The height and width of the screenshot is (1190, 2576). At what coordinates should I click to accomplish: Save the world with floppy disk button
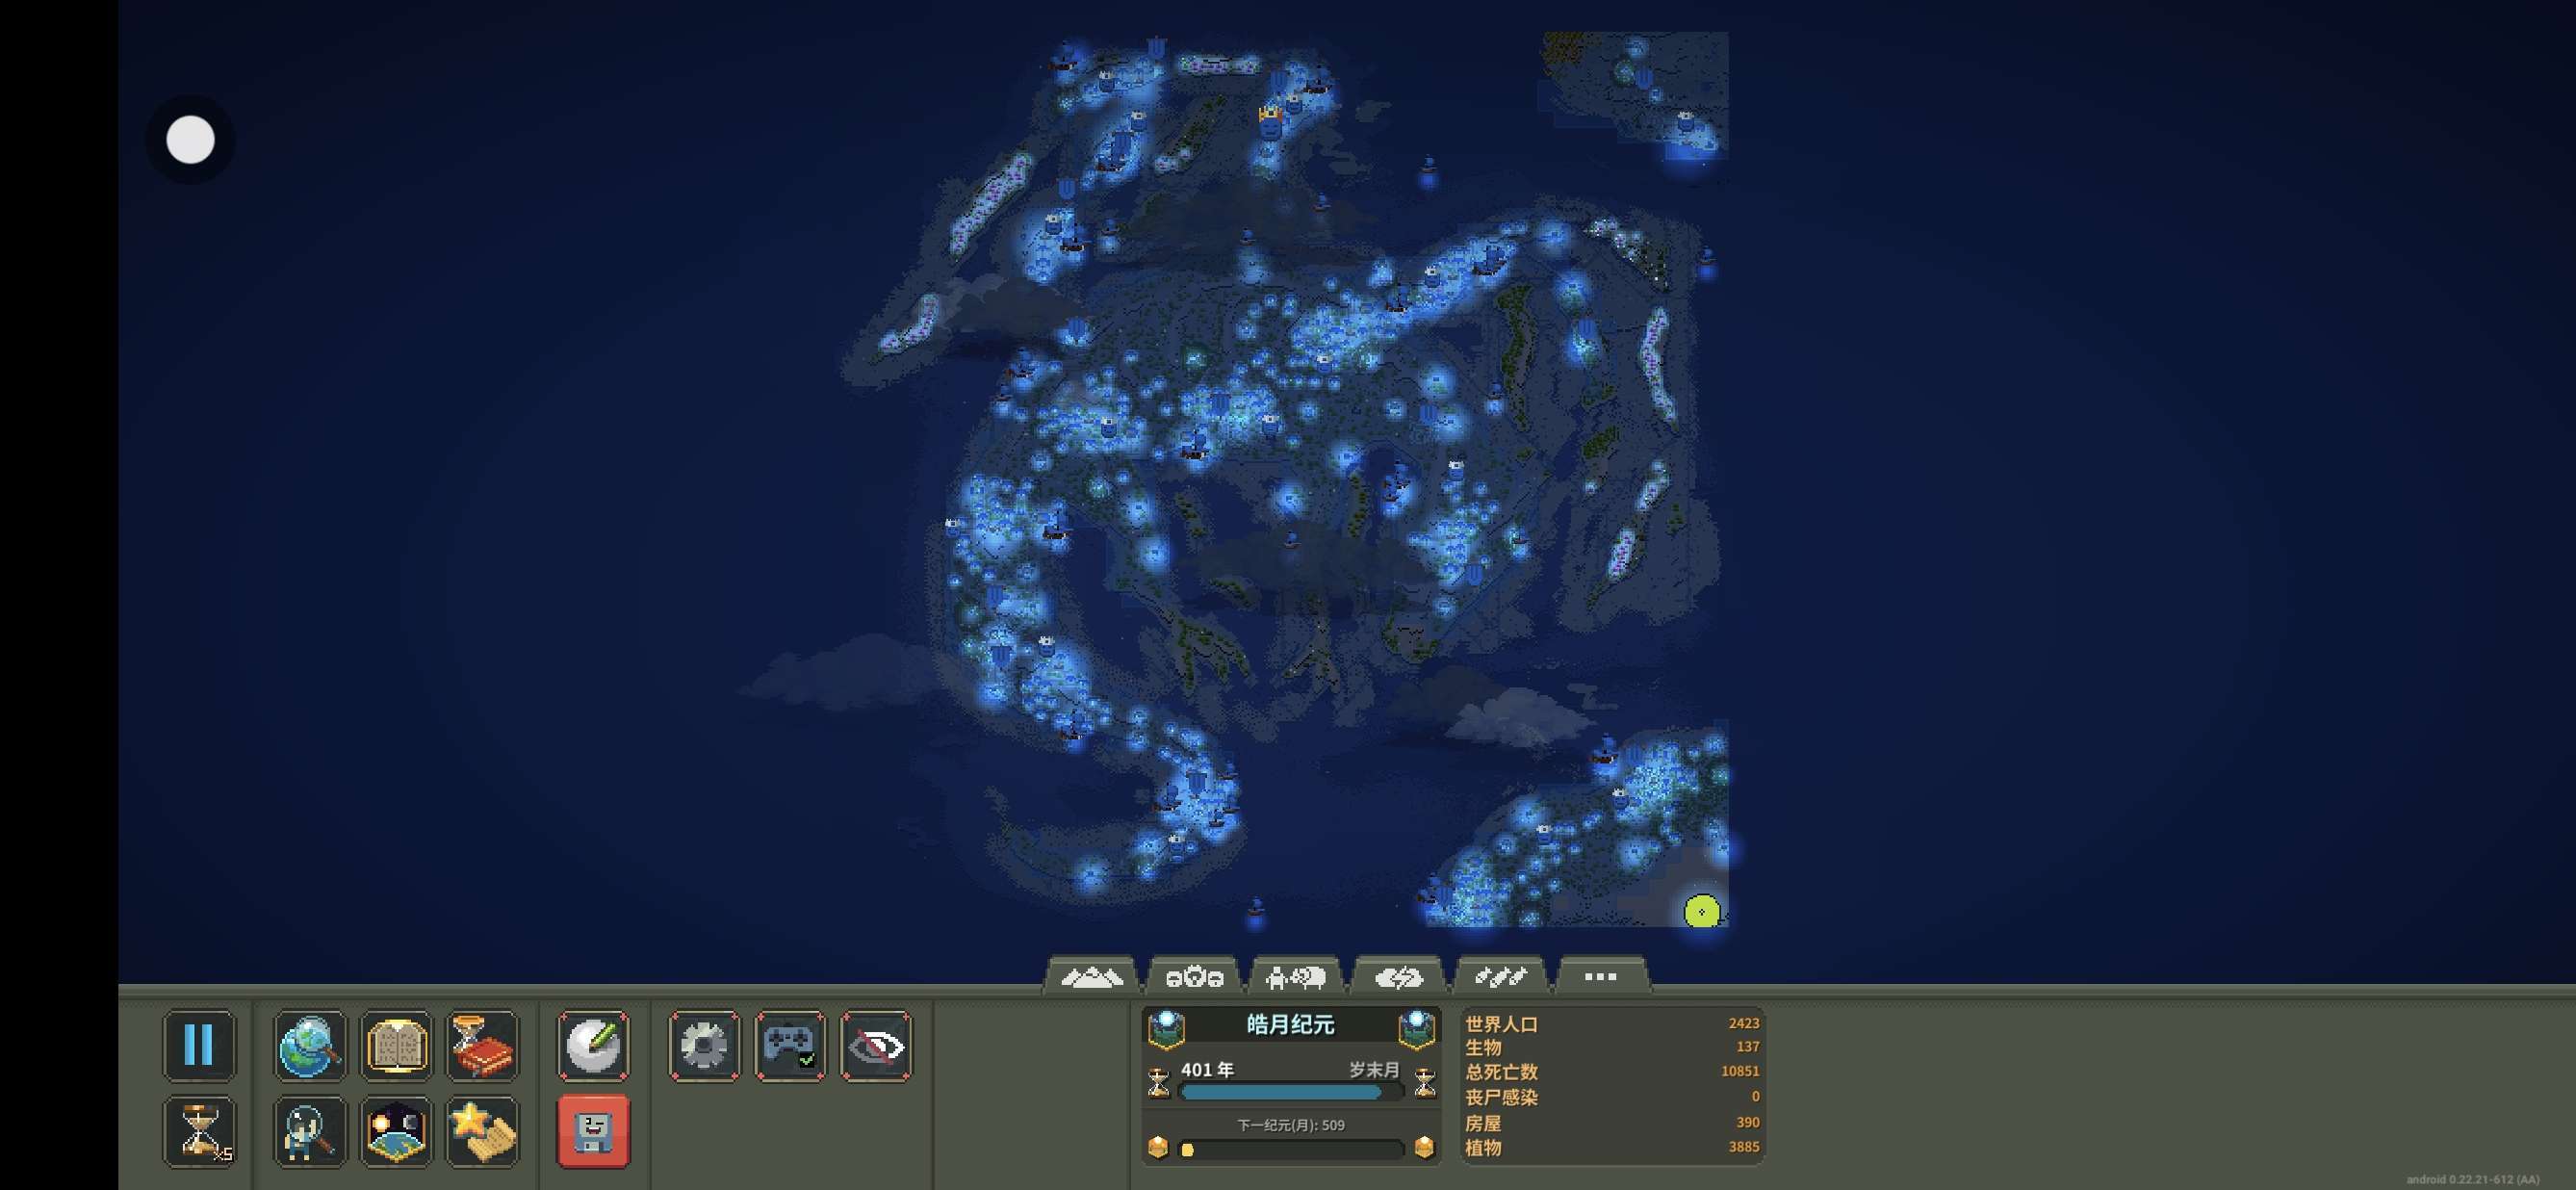click(x=594, y=1131)
